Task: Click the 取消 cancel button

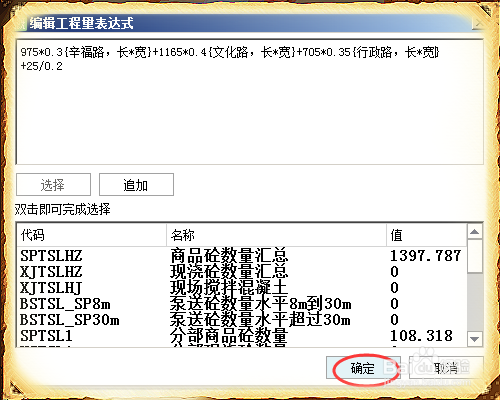Action: pyautogui.click(x=446, y=368)
